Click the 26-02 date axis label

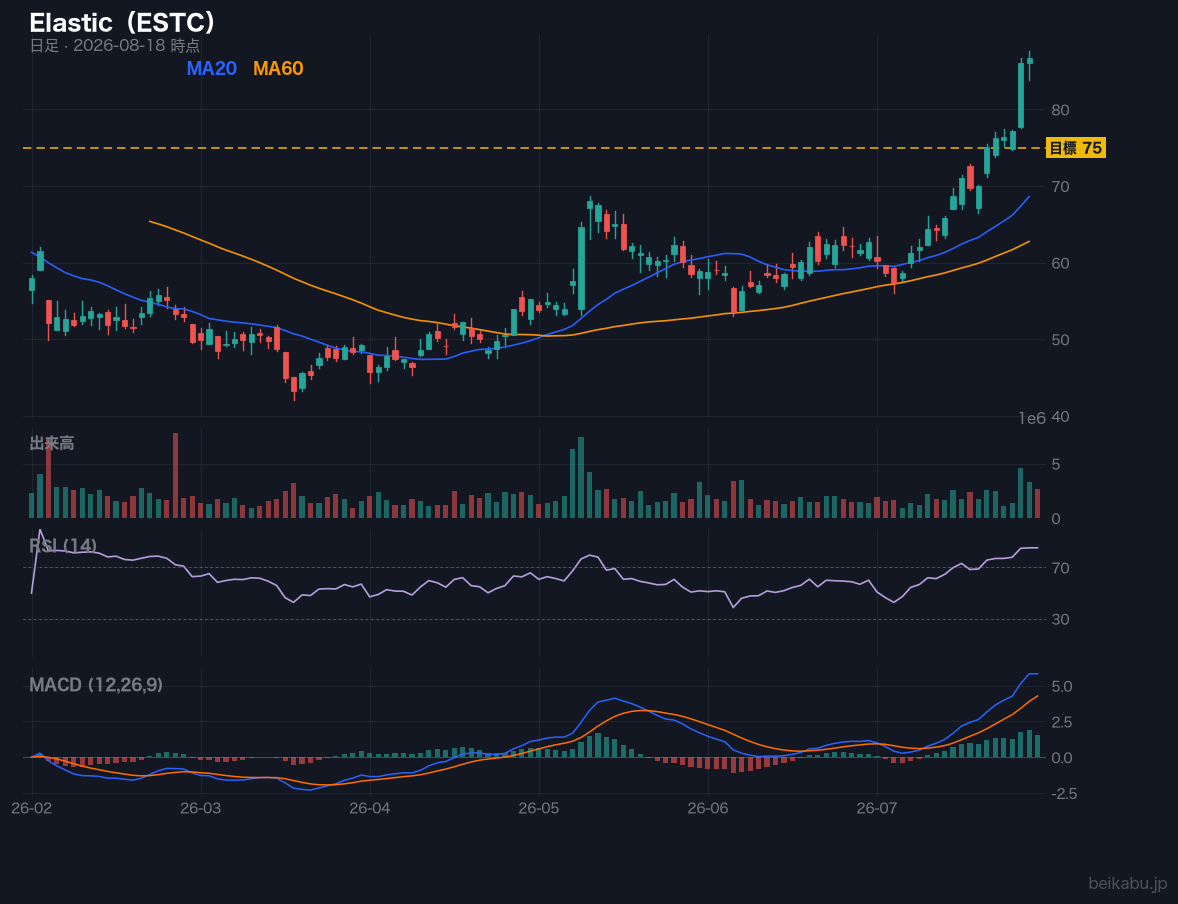(32, 809)
